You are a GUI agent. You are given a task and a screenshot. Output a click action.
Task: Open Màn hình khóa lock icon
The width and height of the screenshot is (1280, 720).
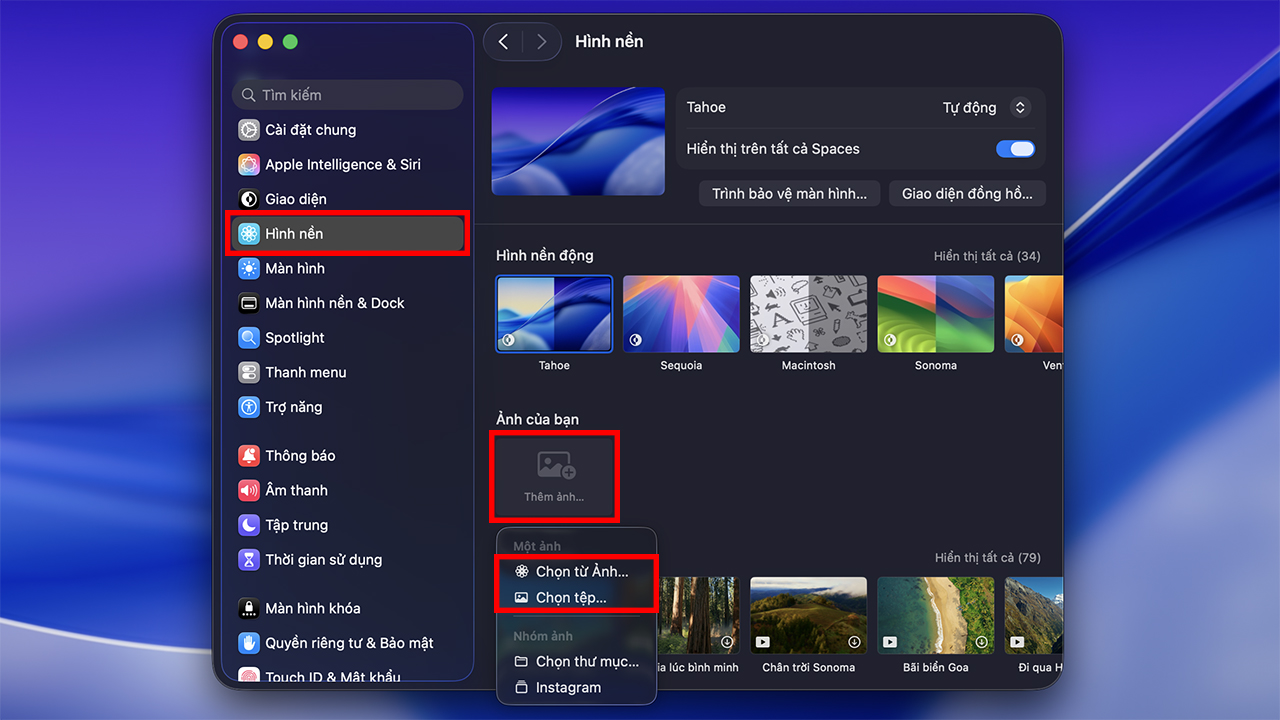pyautogui.click(x=249, y=608)
